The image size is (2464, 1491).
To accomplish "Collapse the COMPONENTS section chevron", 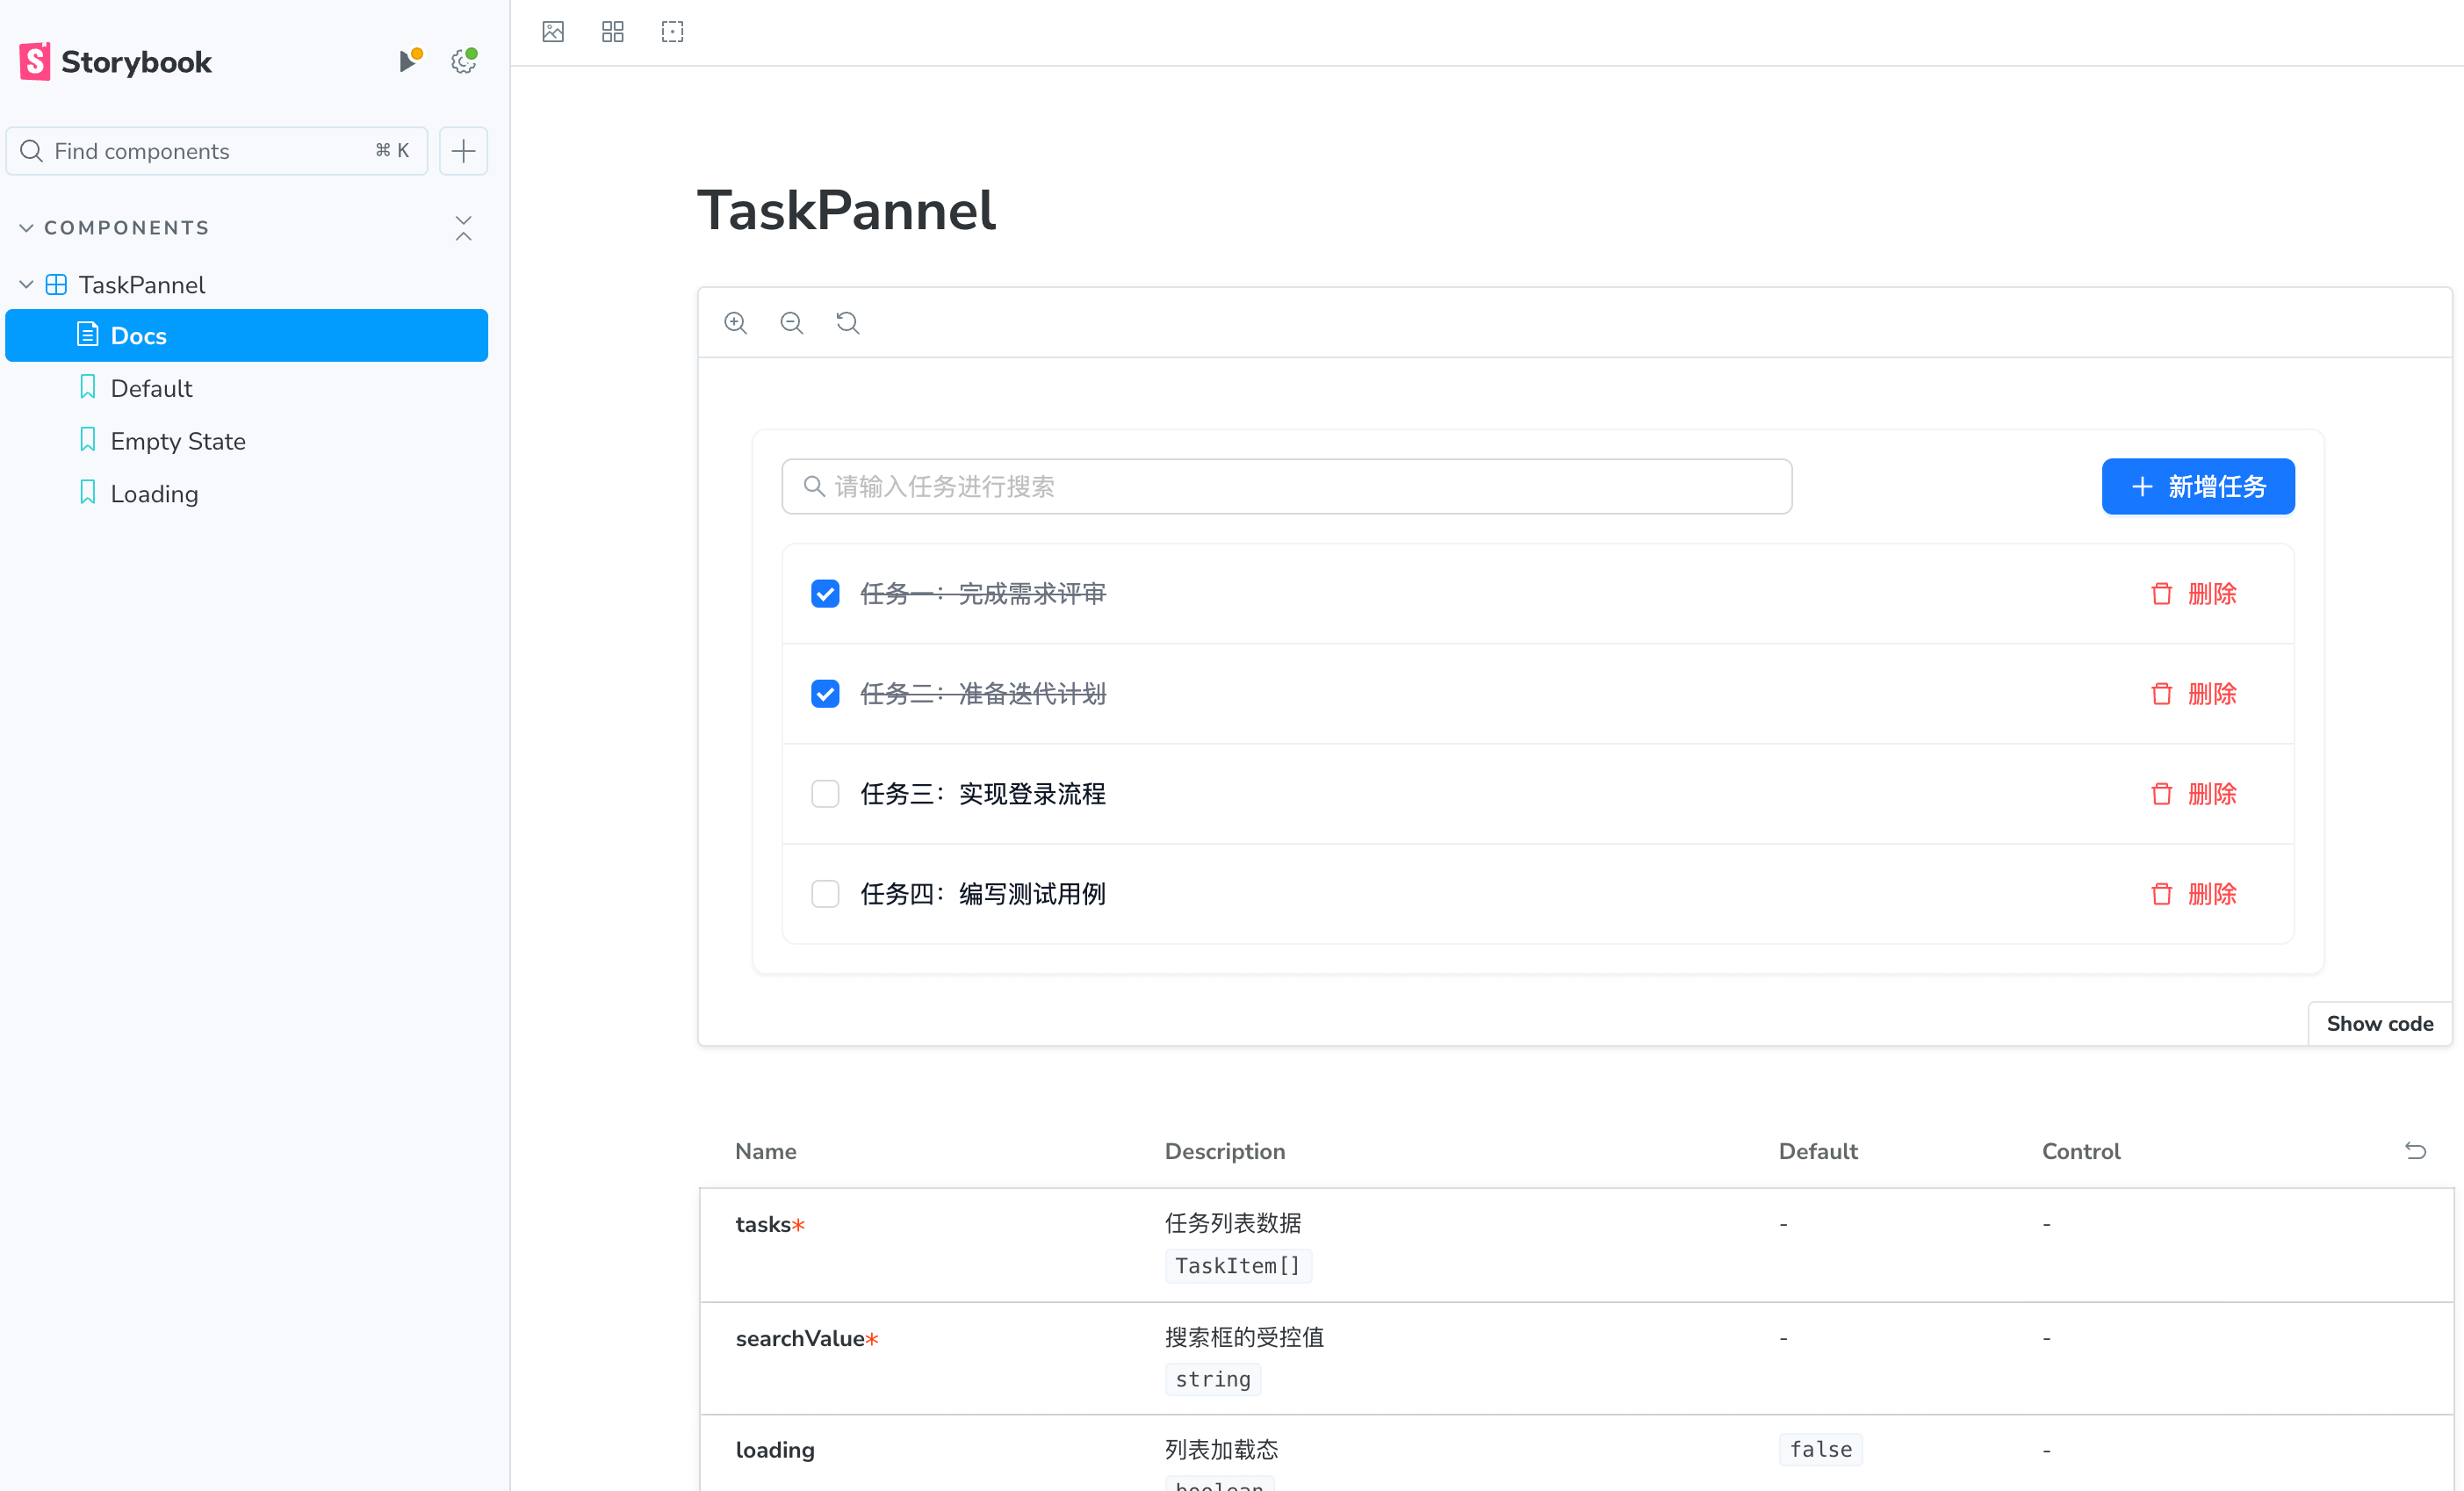I will click(x=27, y=228).
